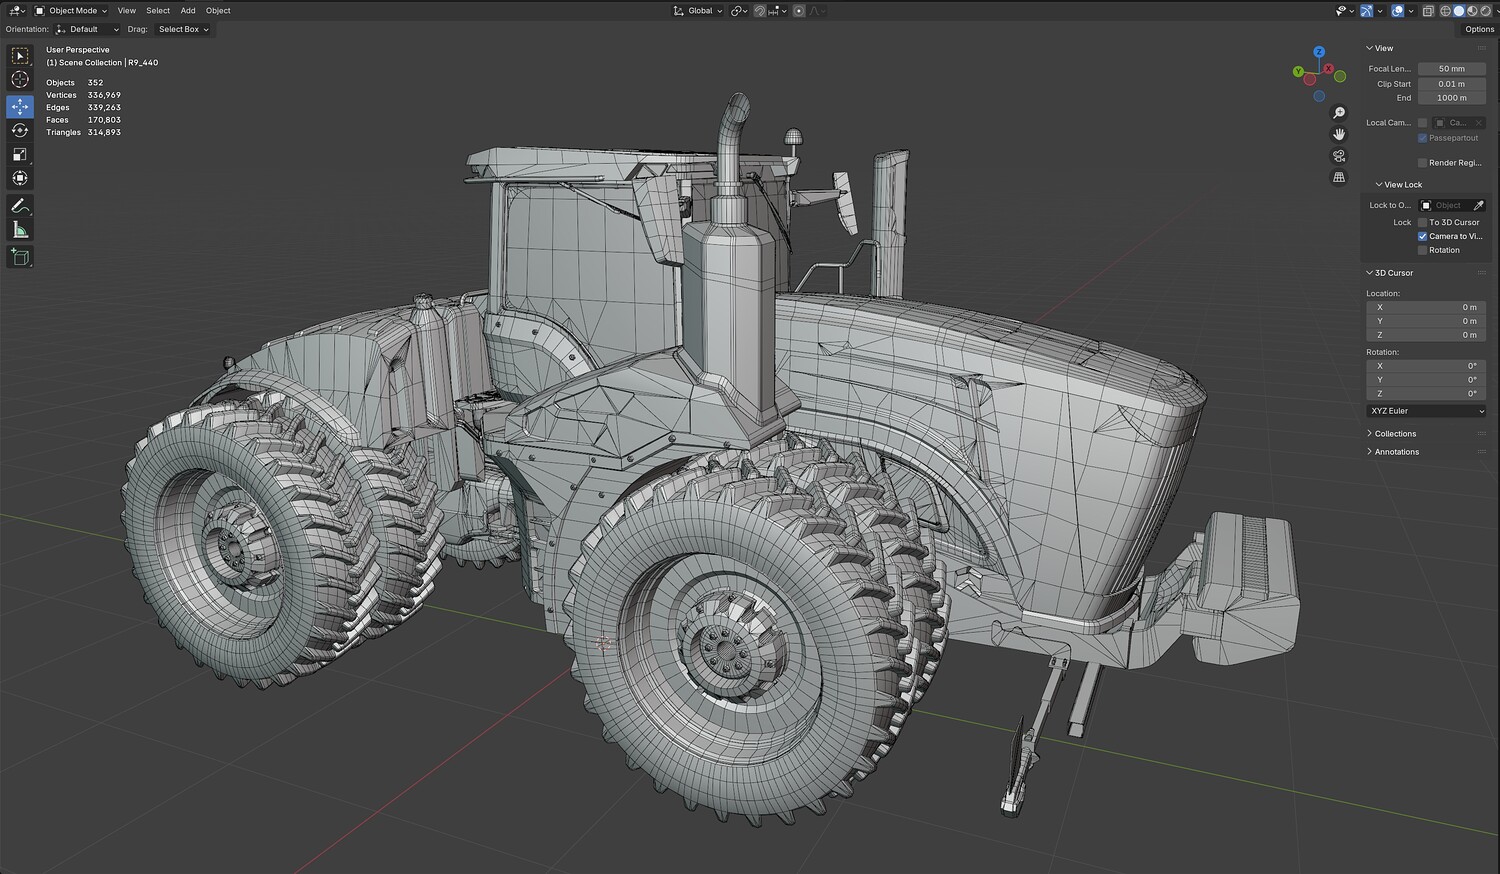The image size is (1500, 874).
Task: Click the Focal Length 50 mm field
Action: point(1451,69)
